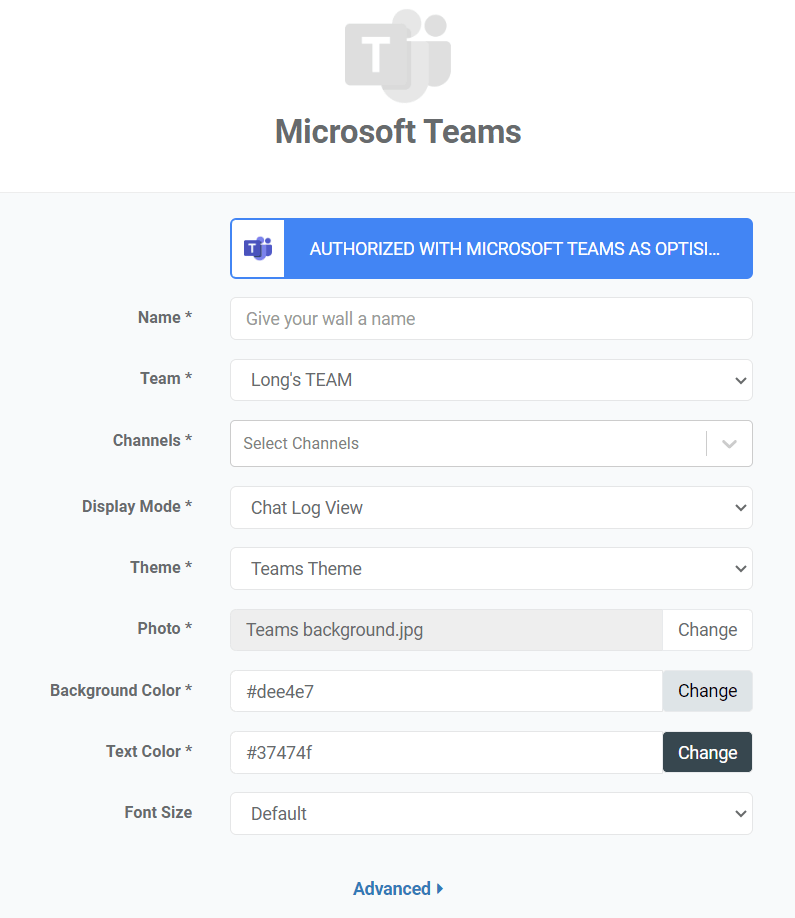Expand the Advanced section

click(x=397, y=888)
